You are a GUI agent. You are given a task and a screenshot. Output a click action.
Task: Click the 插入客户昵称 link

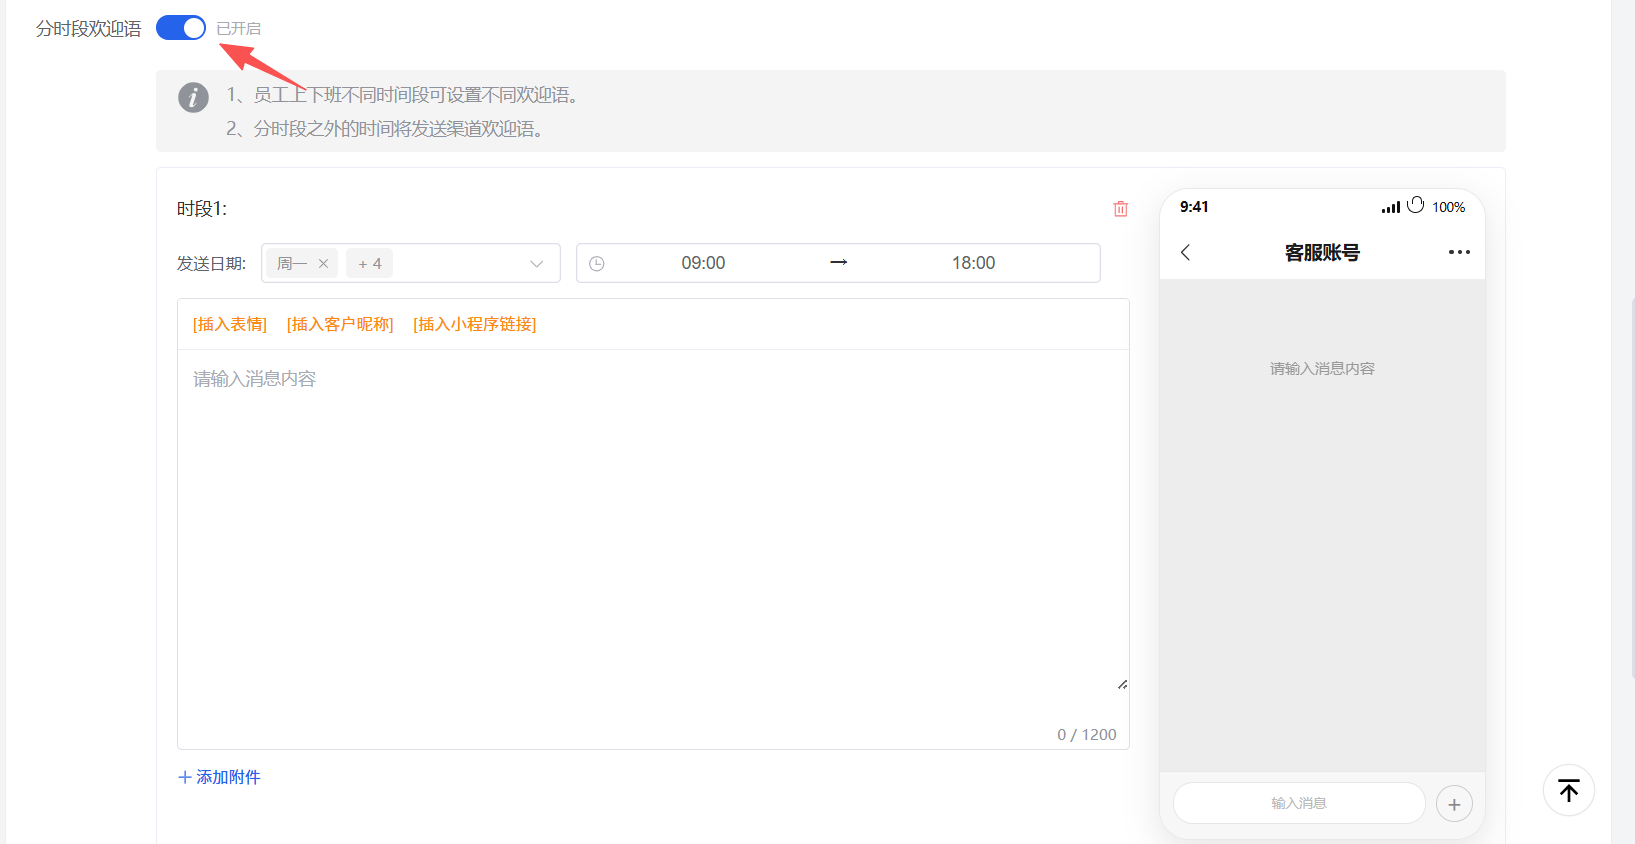click(340, 324)
